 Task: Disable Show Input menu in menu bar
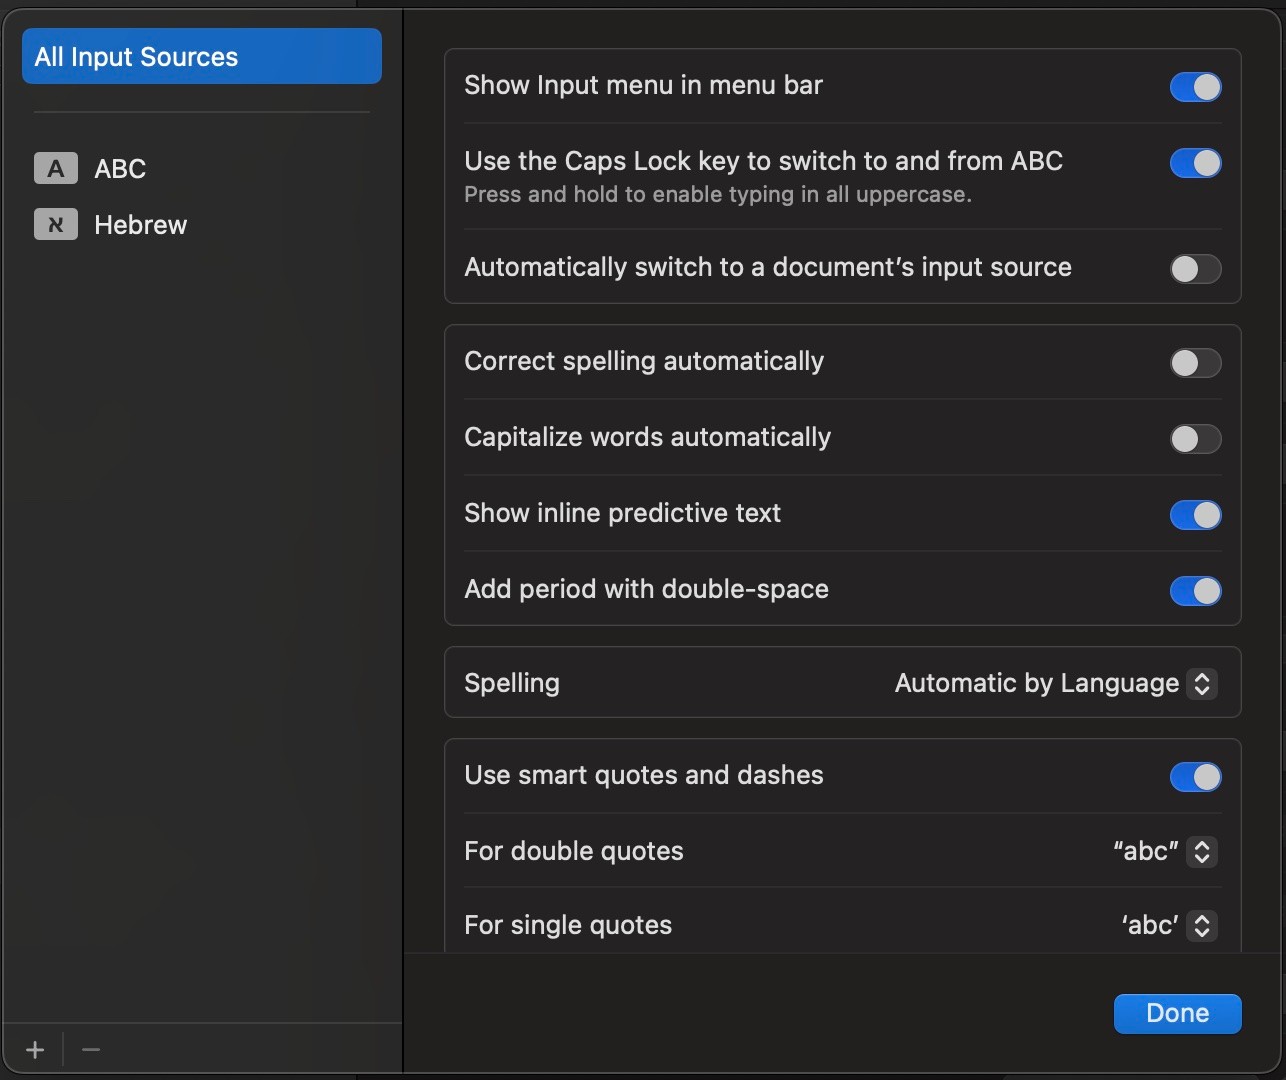pos(1195,87)
